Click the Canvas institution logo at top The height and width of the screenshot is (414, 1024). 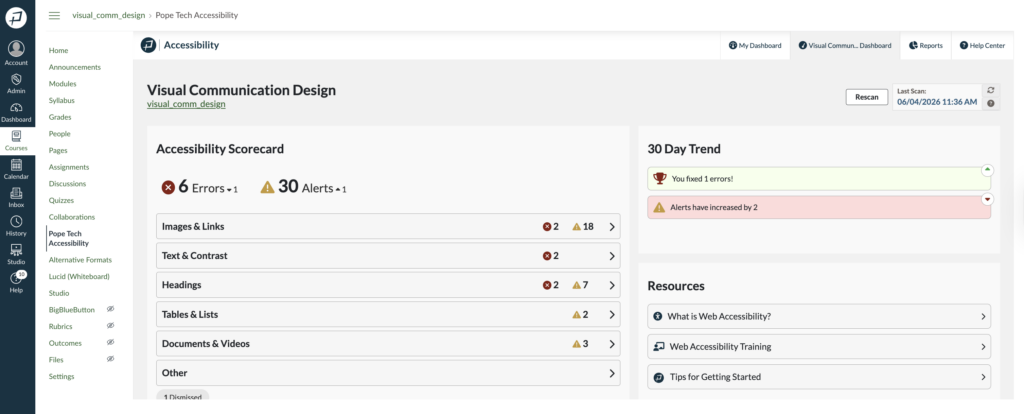coord(16,18)
